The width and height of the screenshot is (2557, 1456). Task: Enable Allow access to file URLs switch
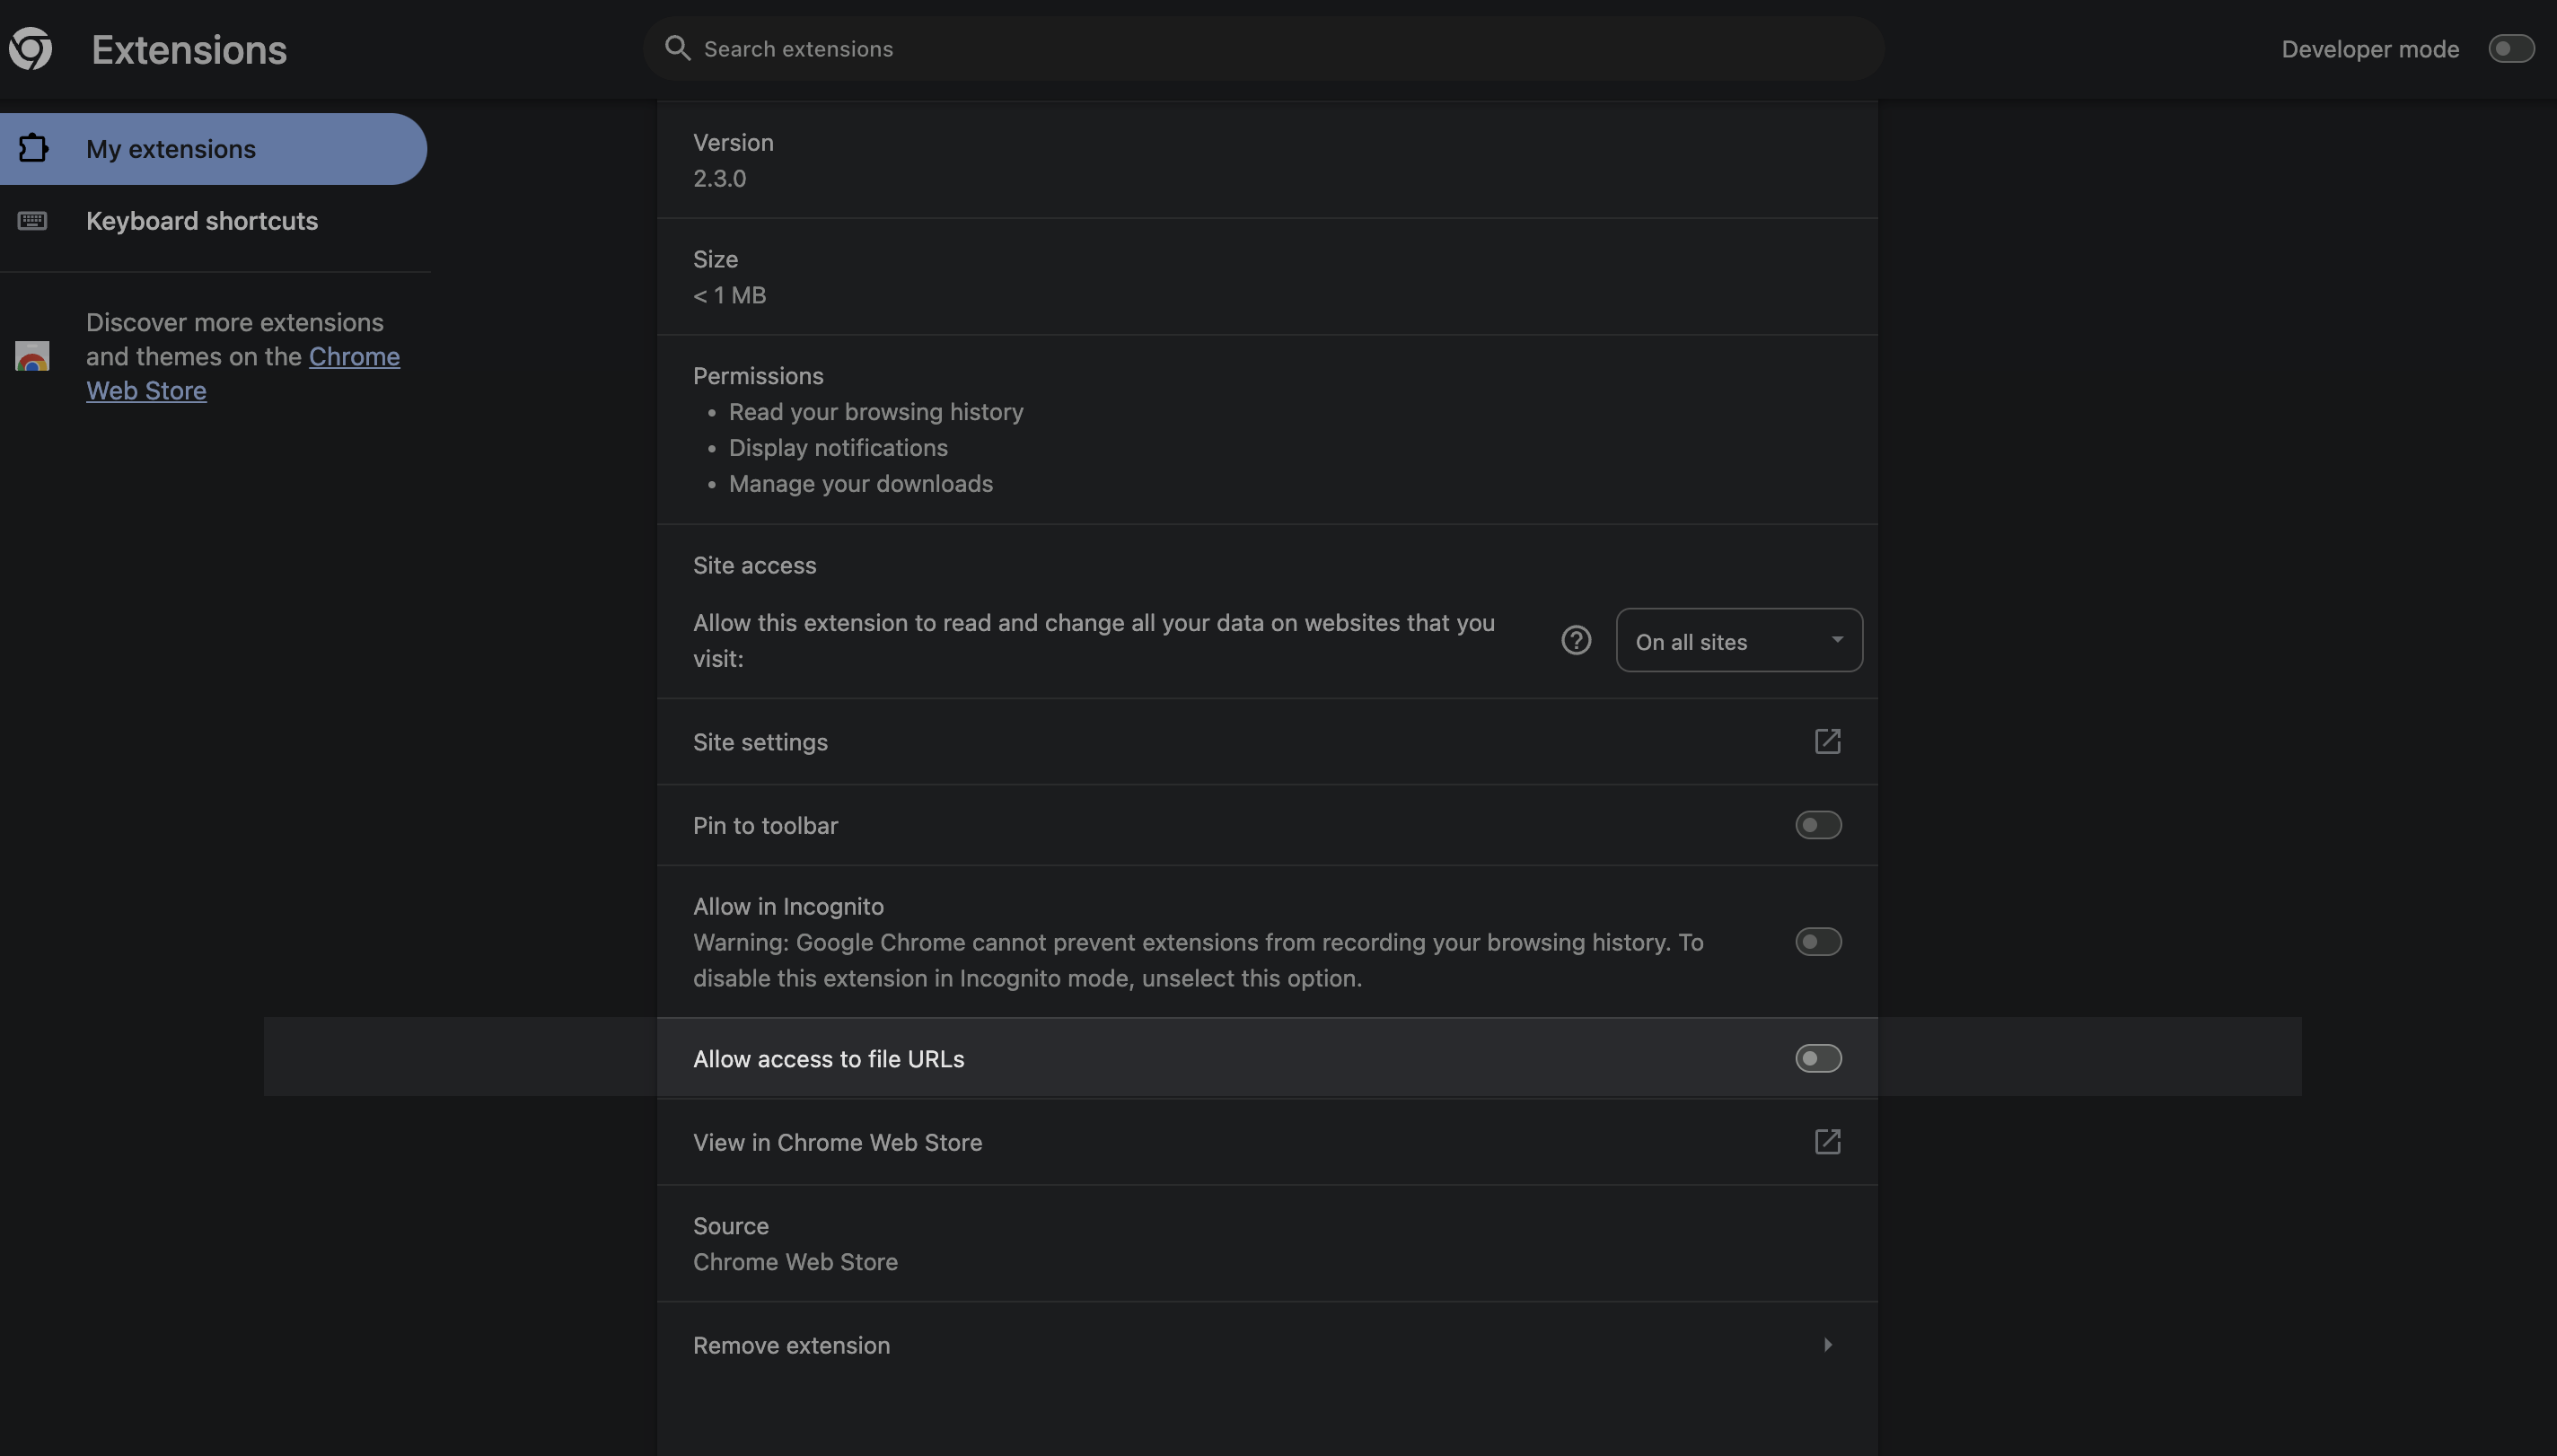click(x=1818, y=1058)
